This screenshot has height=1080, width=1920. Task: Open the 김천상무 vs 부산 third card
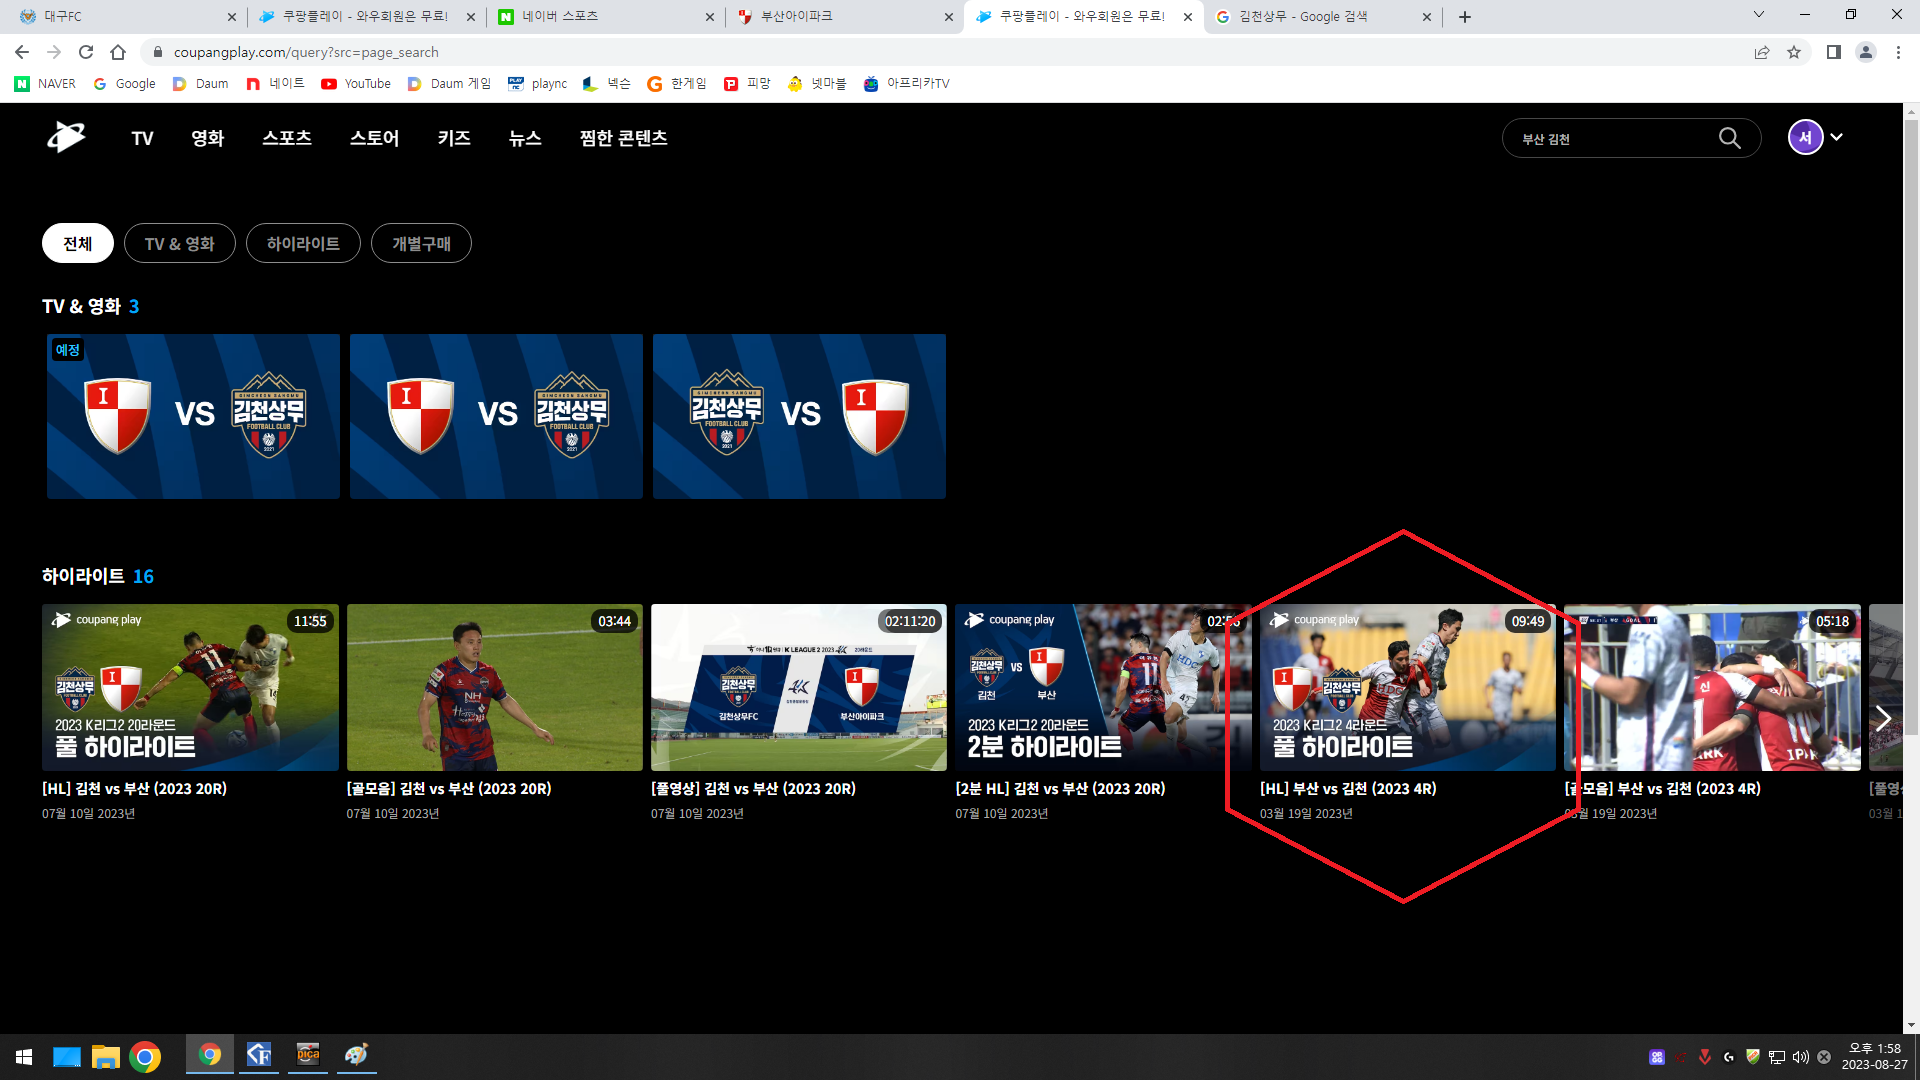[799, 416]
